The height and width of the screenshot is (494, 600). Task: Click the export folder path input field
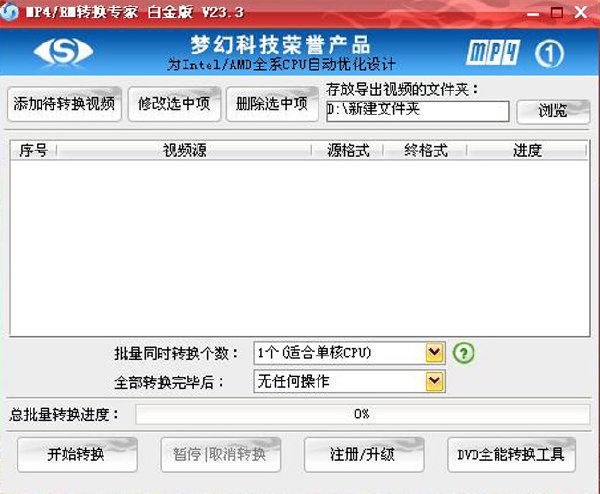point(418,111)
